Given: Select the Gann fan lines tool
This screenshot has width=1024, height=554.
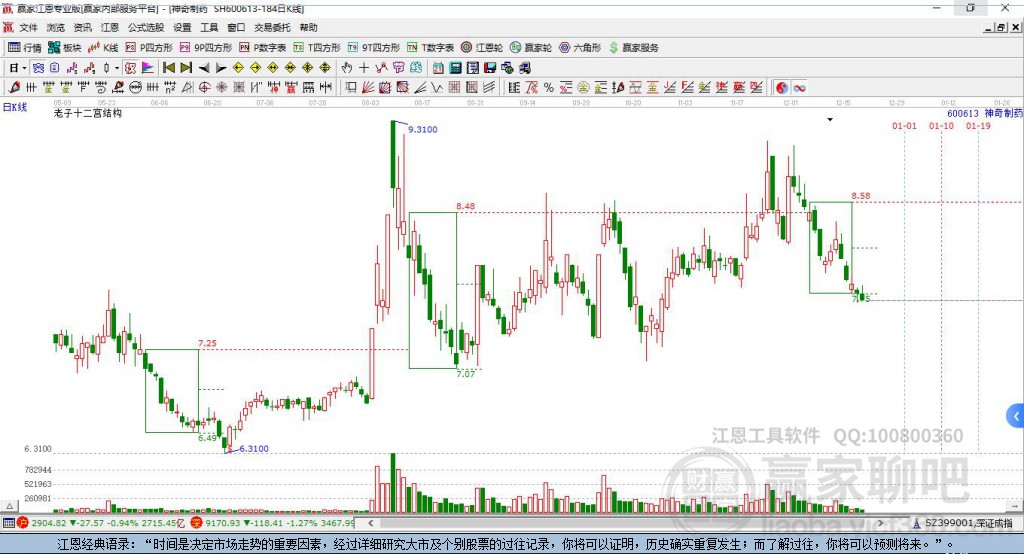Looking at the screenshot, I should (368, 88).
